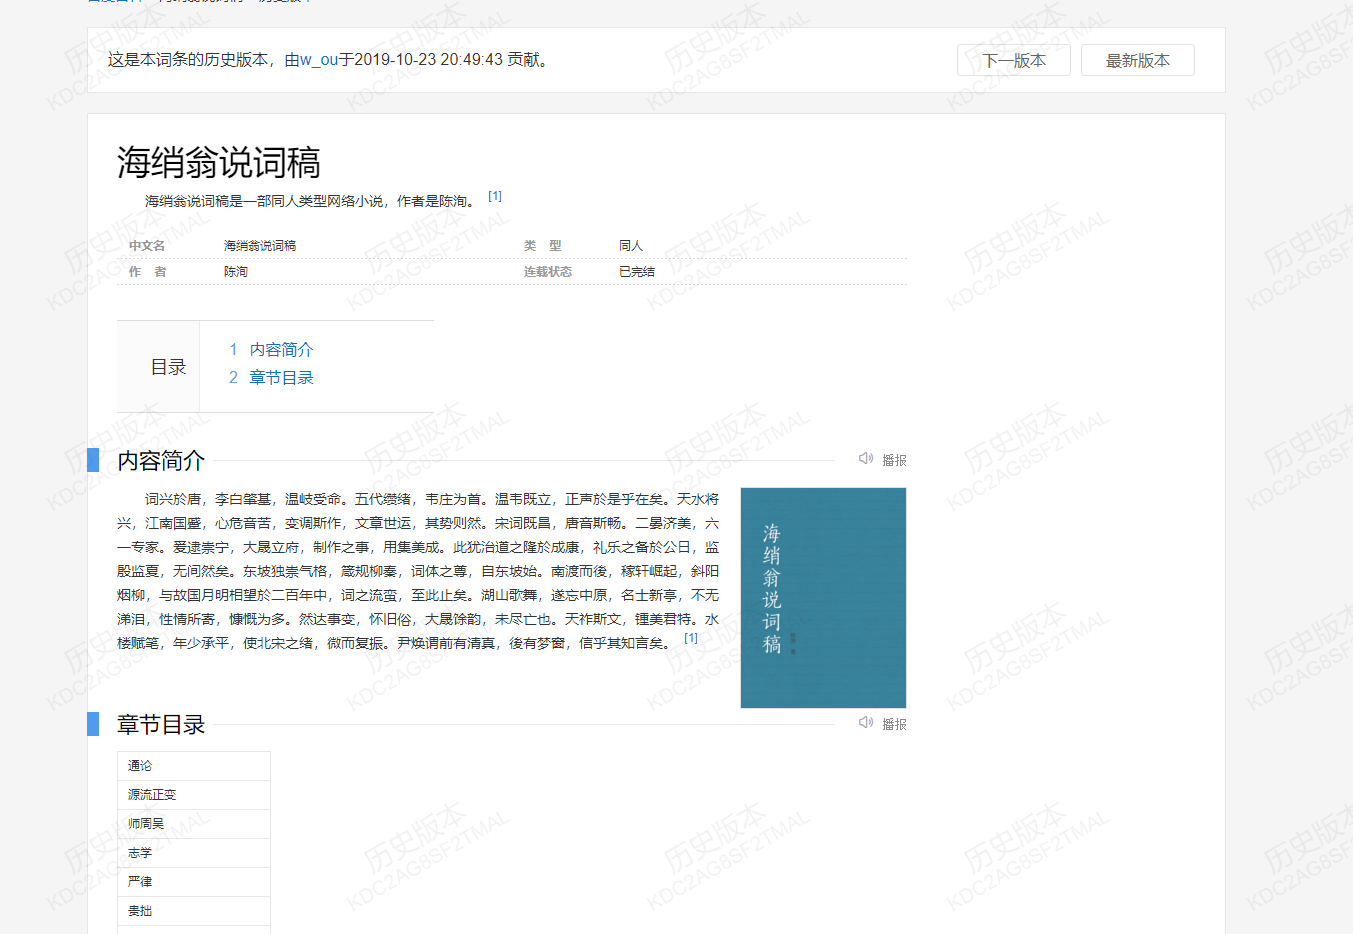Click the 目录 label box
1353x934 pixels.
coord(159,367)
